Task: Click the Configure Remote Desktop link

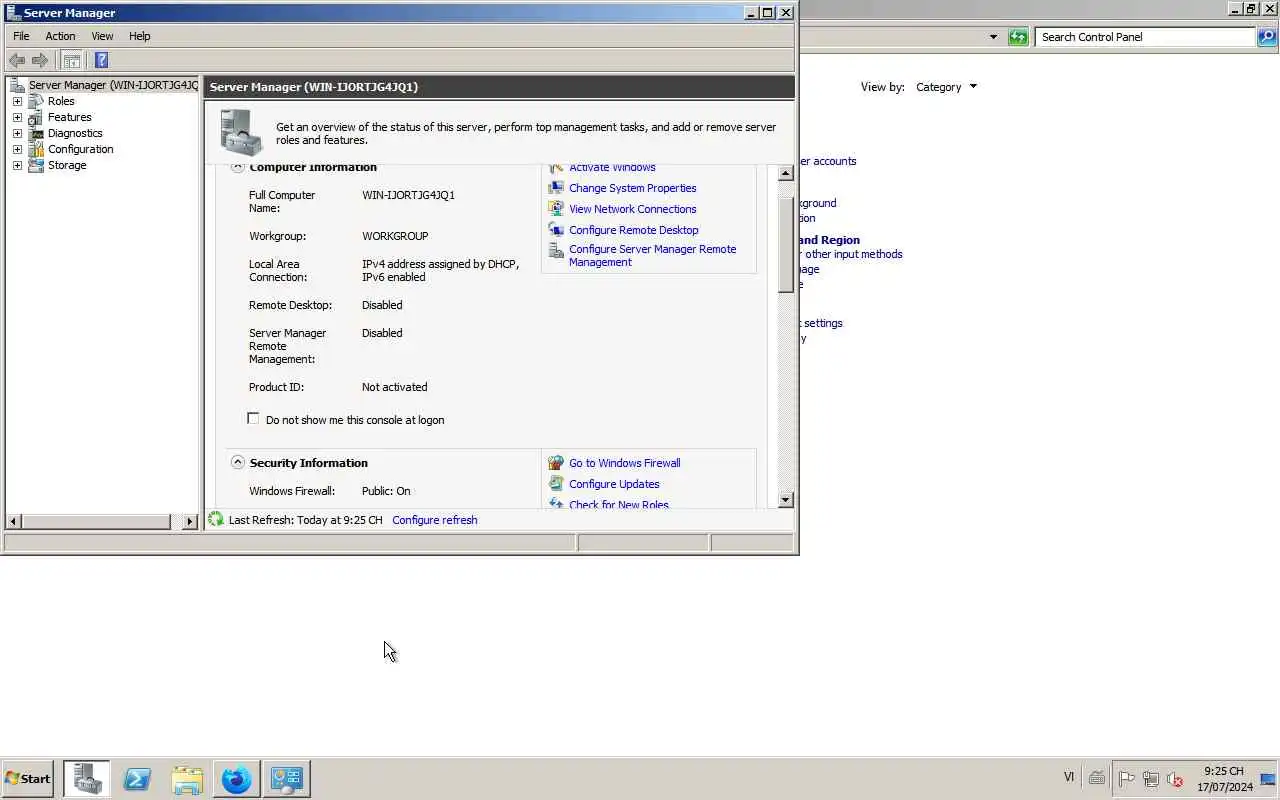Action: 634,230
